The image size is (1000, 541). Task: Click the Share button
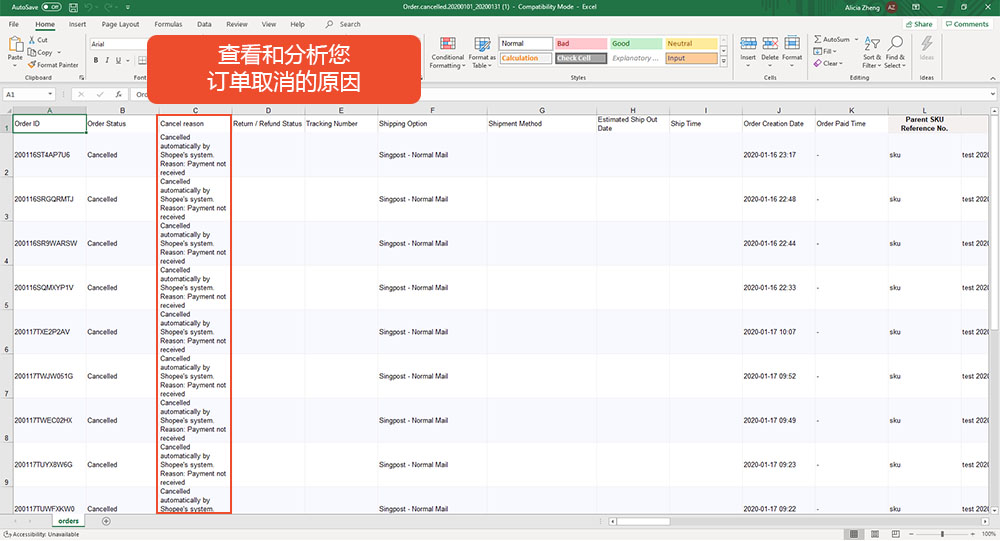click(x=919, y=24)
